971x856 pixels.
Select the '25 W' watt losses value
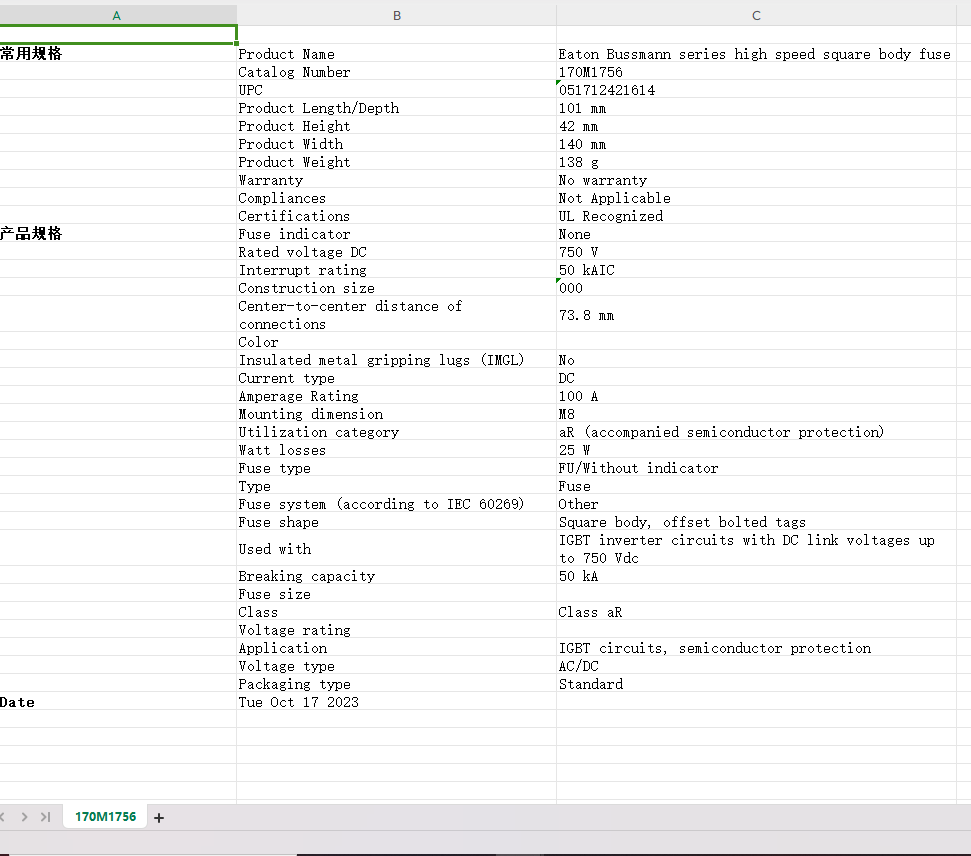[x=756, y=450]
